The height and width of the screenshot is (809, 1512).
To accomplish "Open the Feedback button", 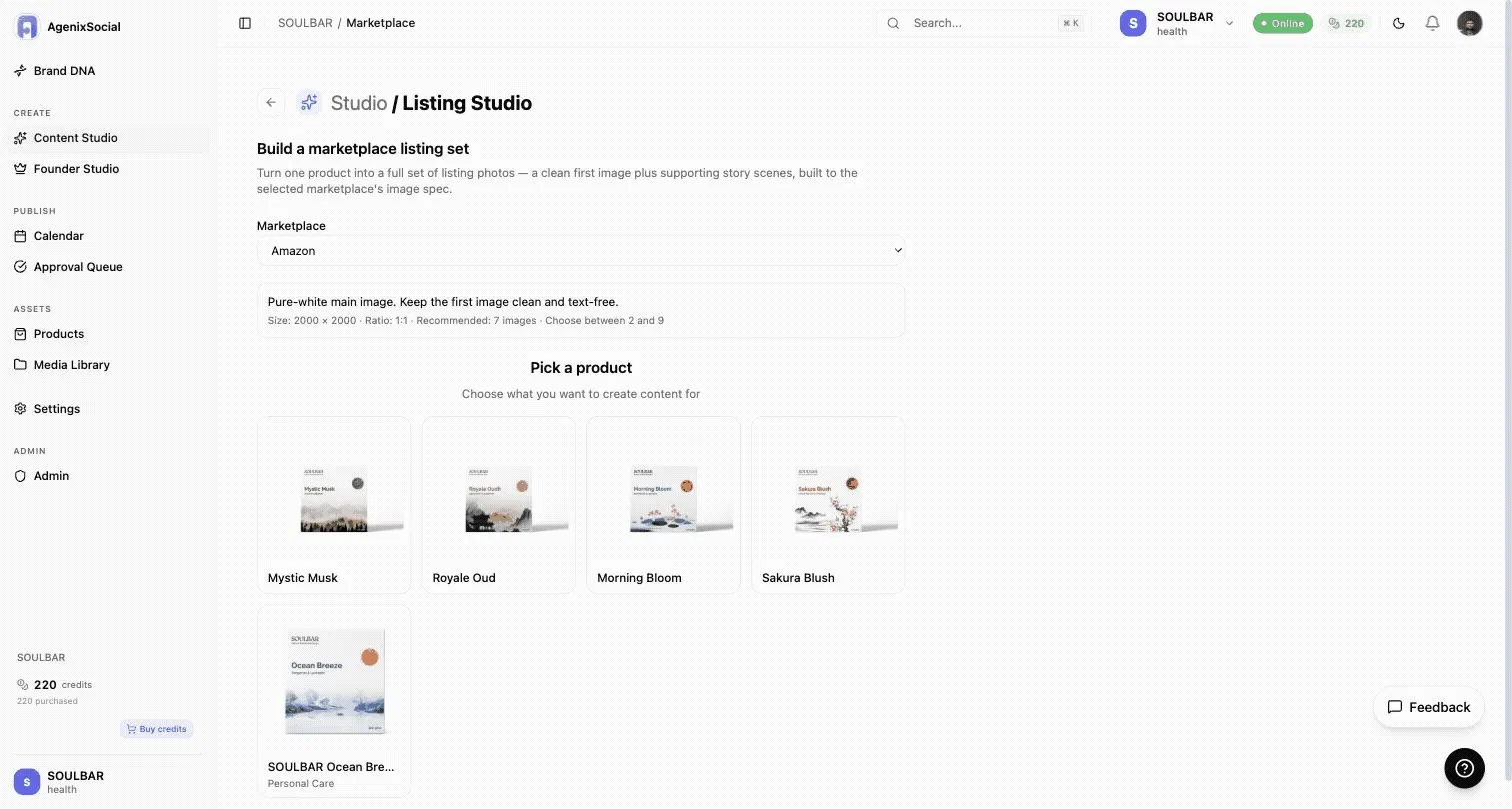I will (1428, 707).
